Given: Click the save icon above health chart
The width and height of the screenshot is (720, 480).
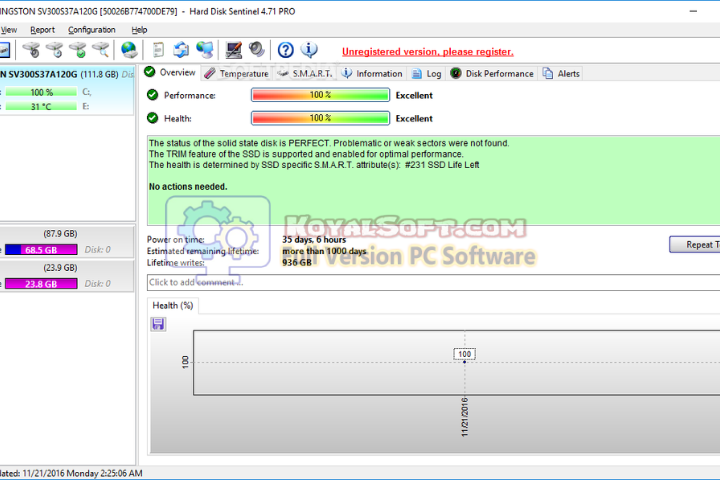Looking at the screenshot, I should tap(158, 324).
